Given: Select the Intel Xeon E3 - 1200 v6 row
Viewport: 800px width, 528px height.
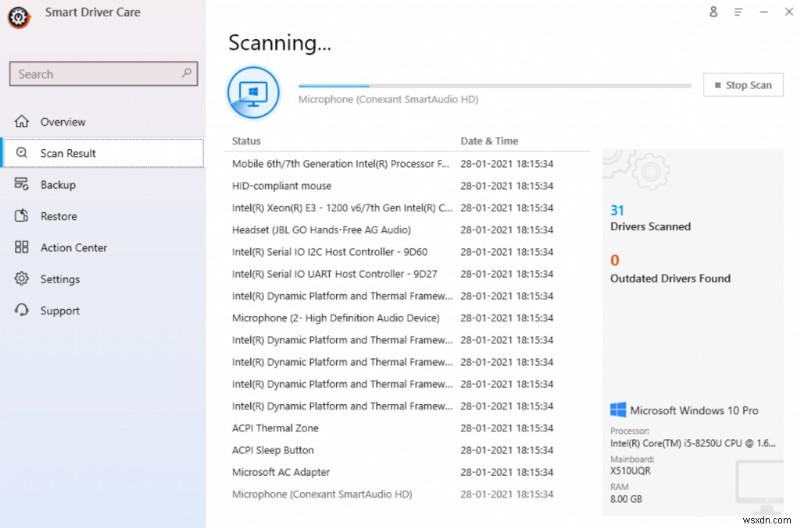Looking at the screenshot, I should 407,208.
